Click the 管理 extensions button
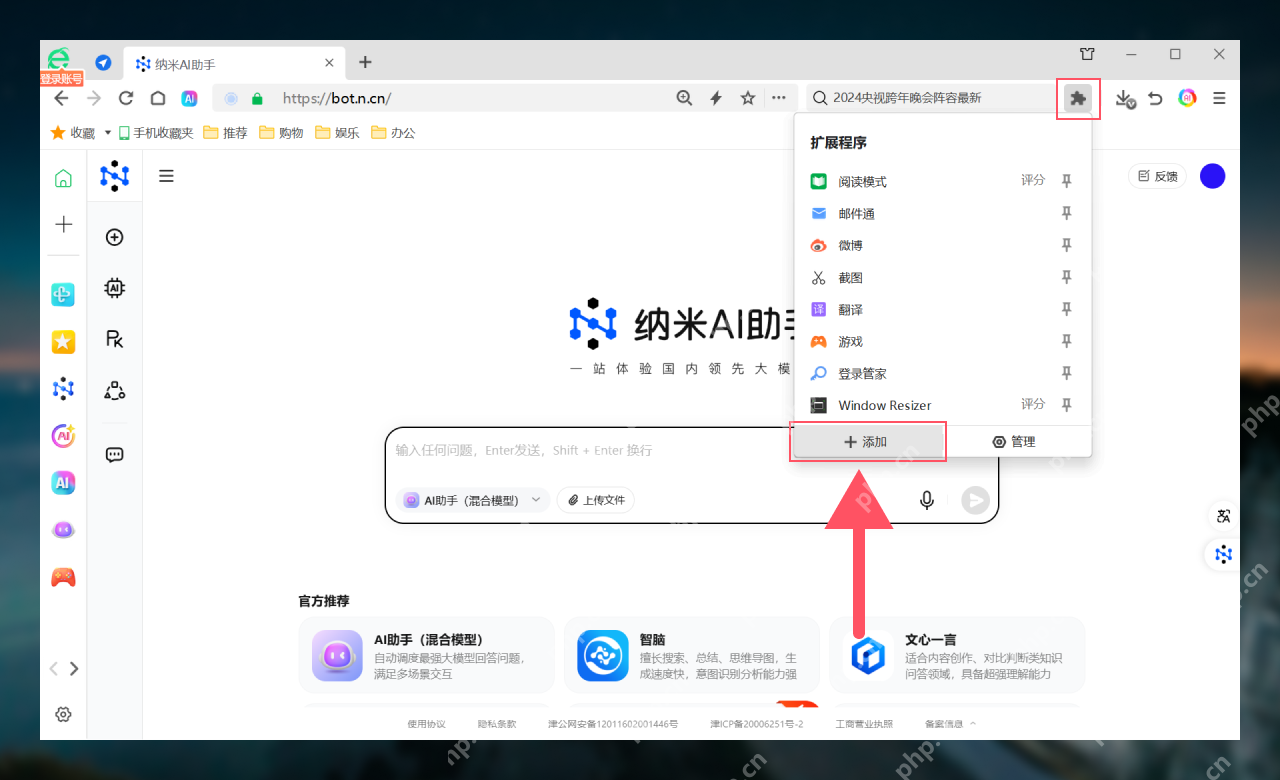 [x=1013, y=441]
